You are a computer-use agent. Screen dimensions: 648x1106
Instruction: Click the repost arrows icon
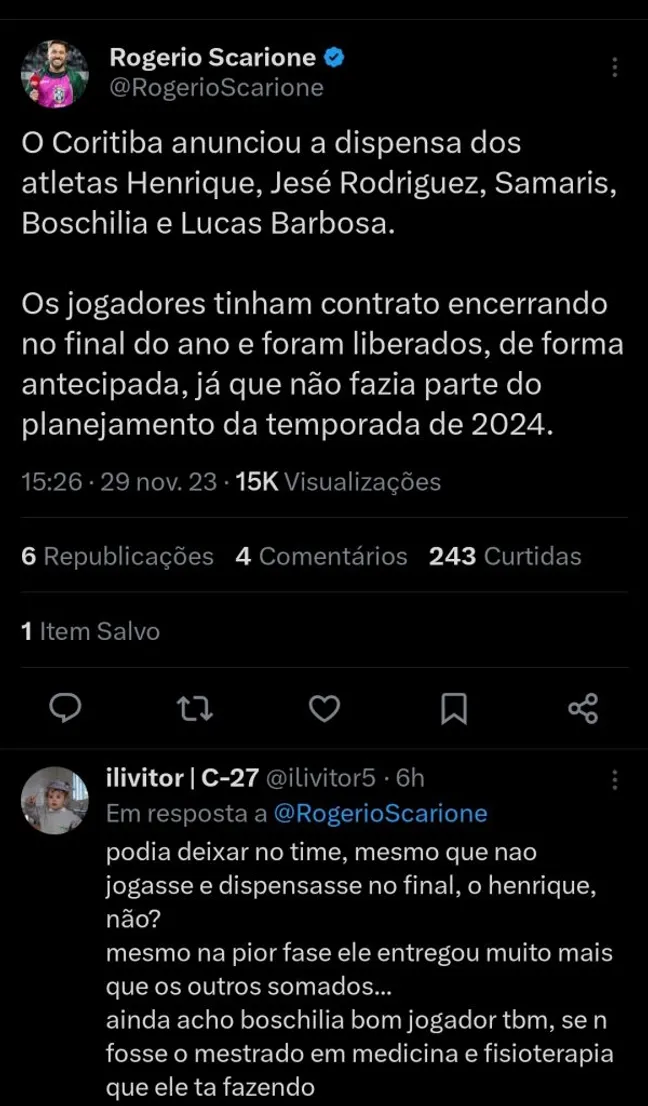[194, 709]
